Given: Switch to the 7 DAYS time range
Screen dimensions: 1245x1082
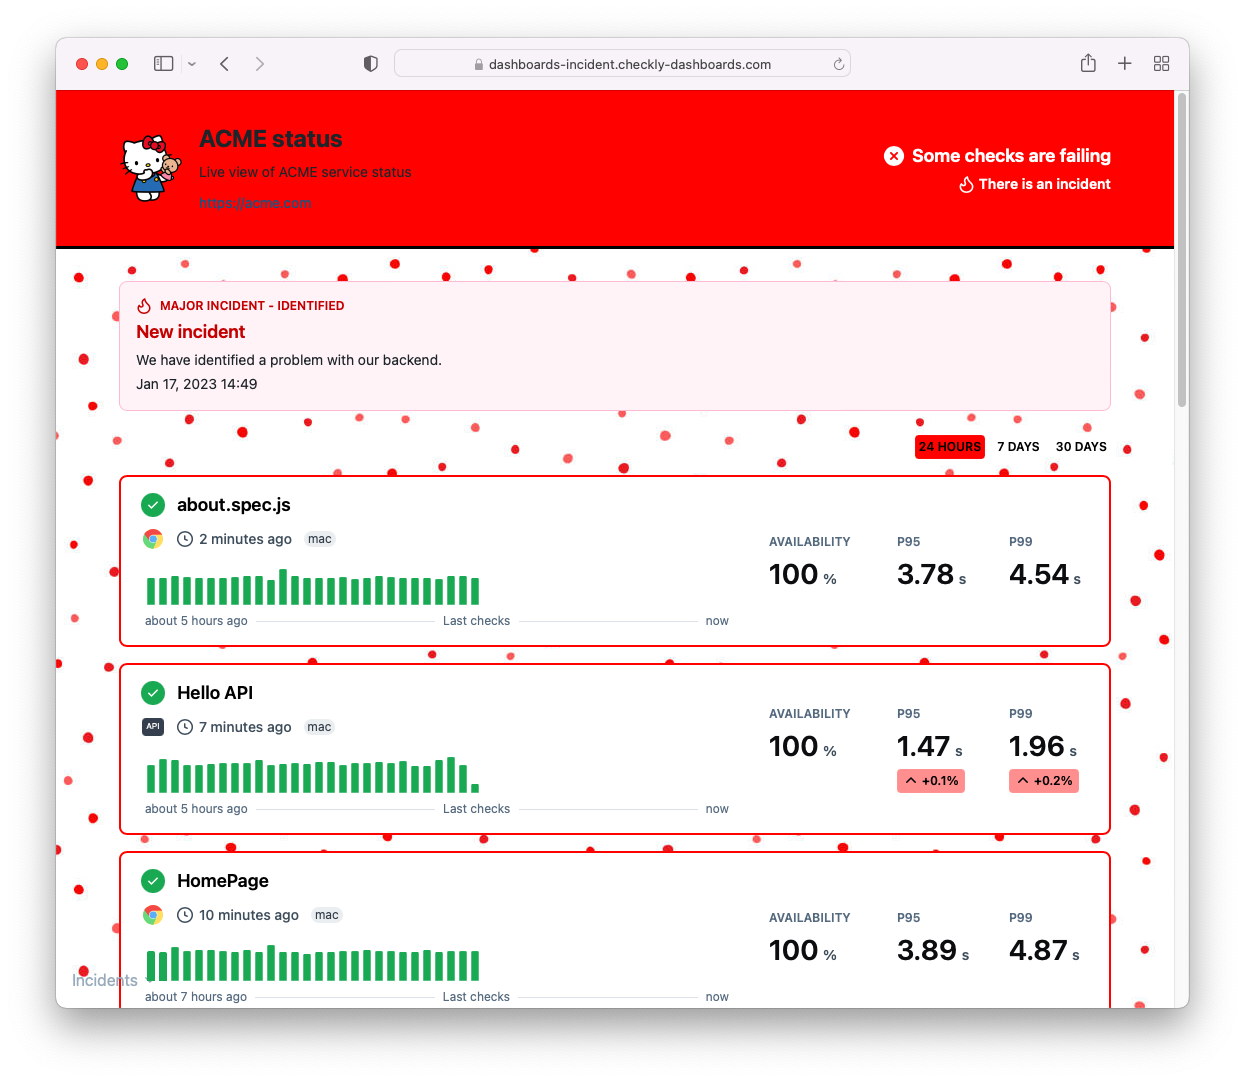Looking at the screenshot, I should point(1018,447).
